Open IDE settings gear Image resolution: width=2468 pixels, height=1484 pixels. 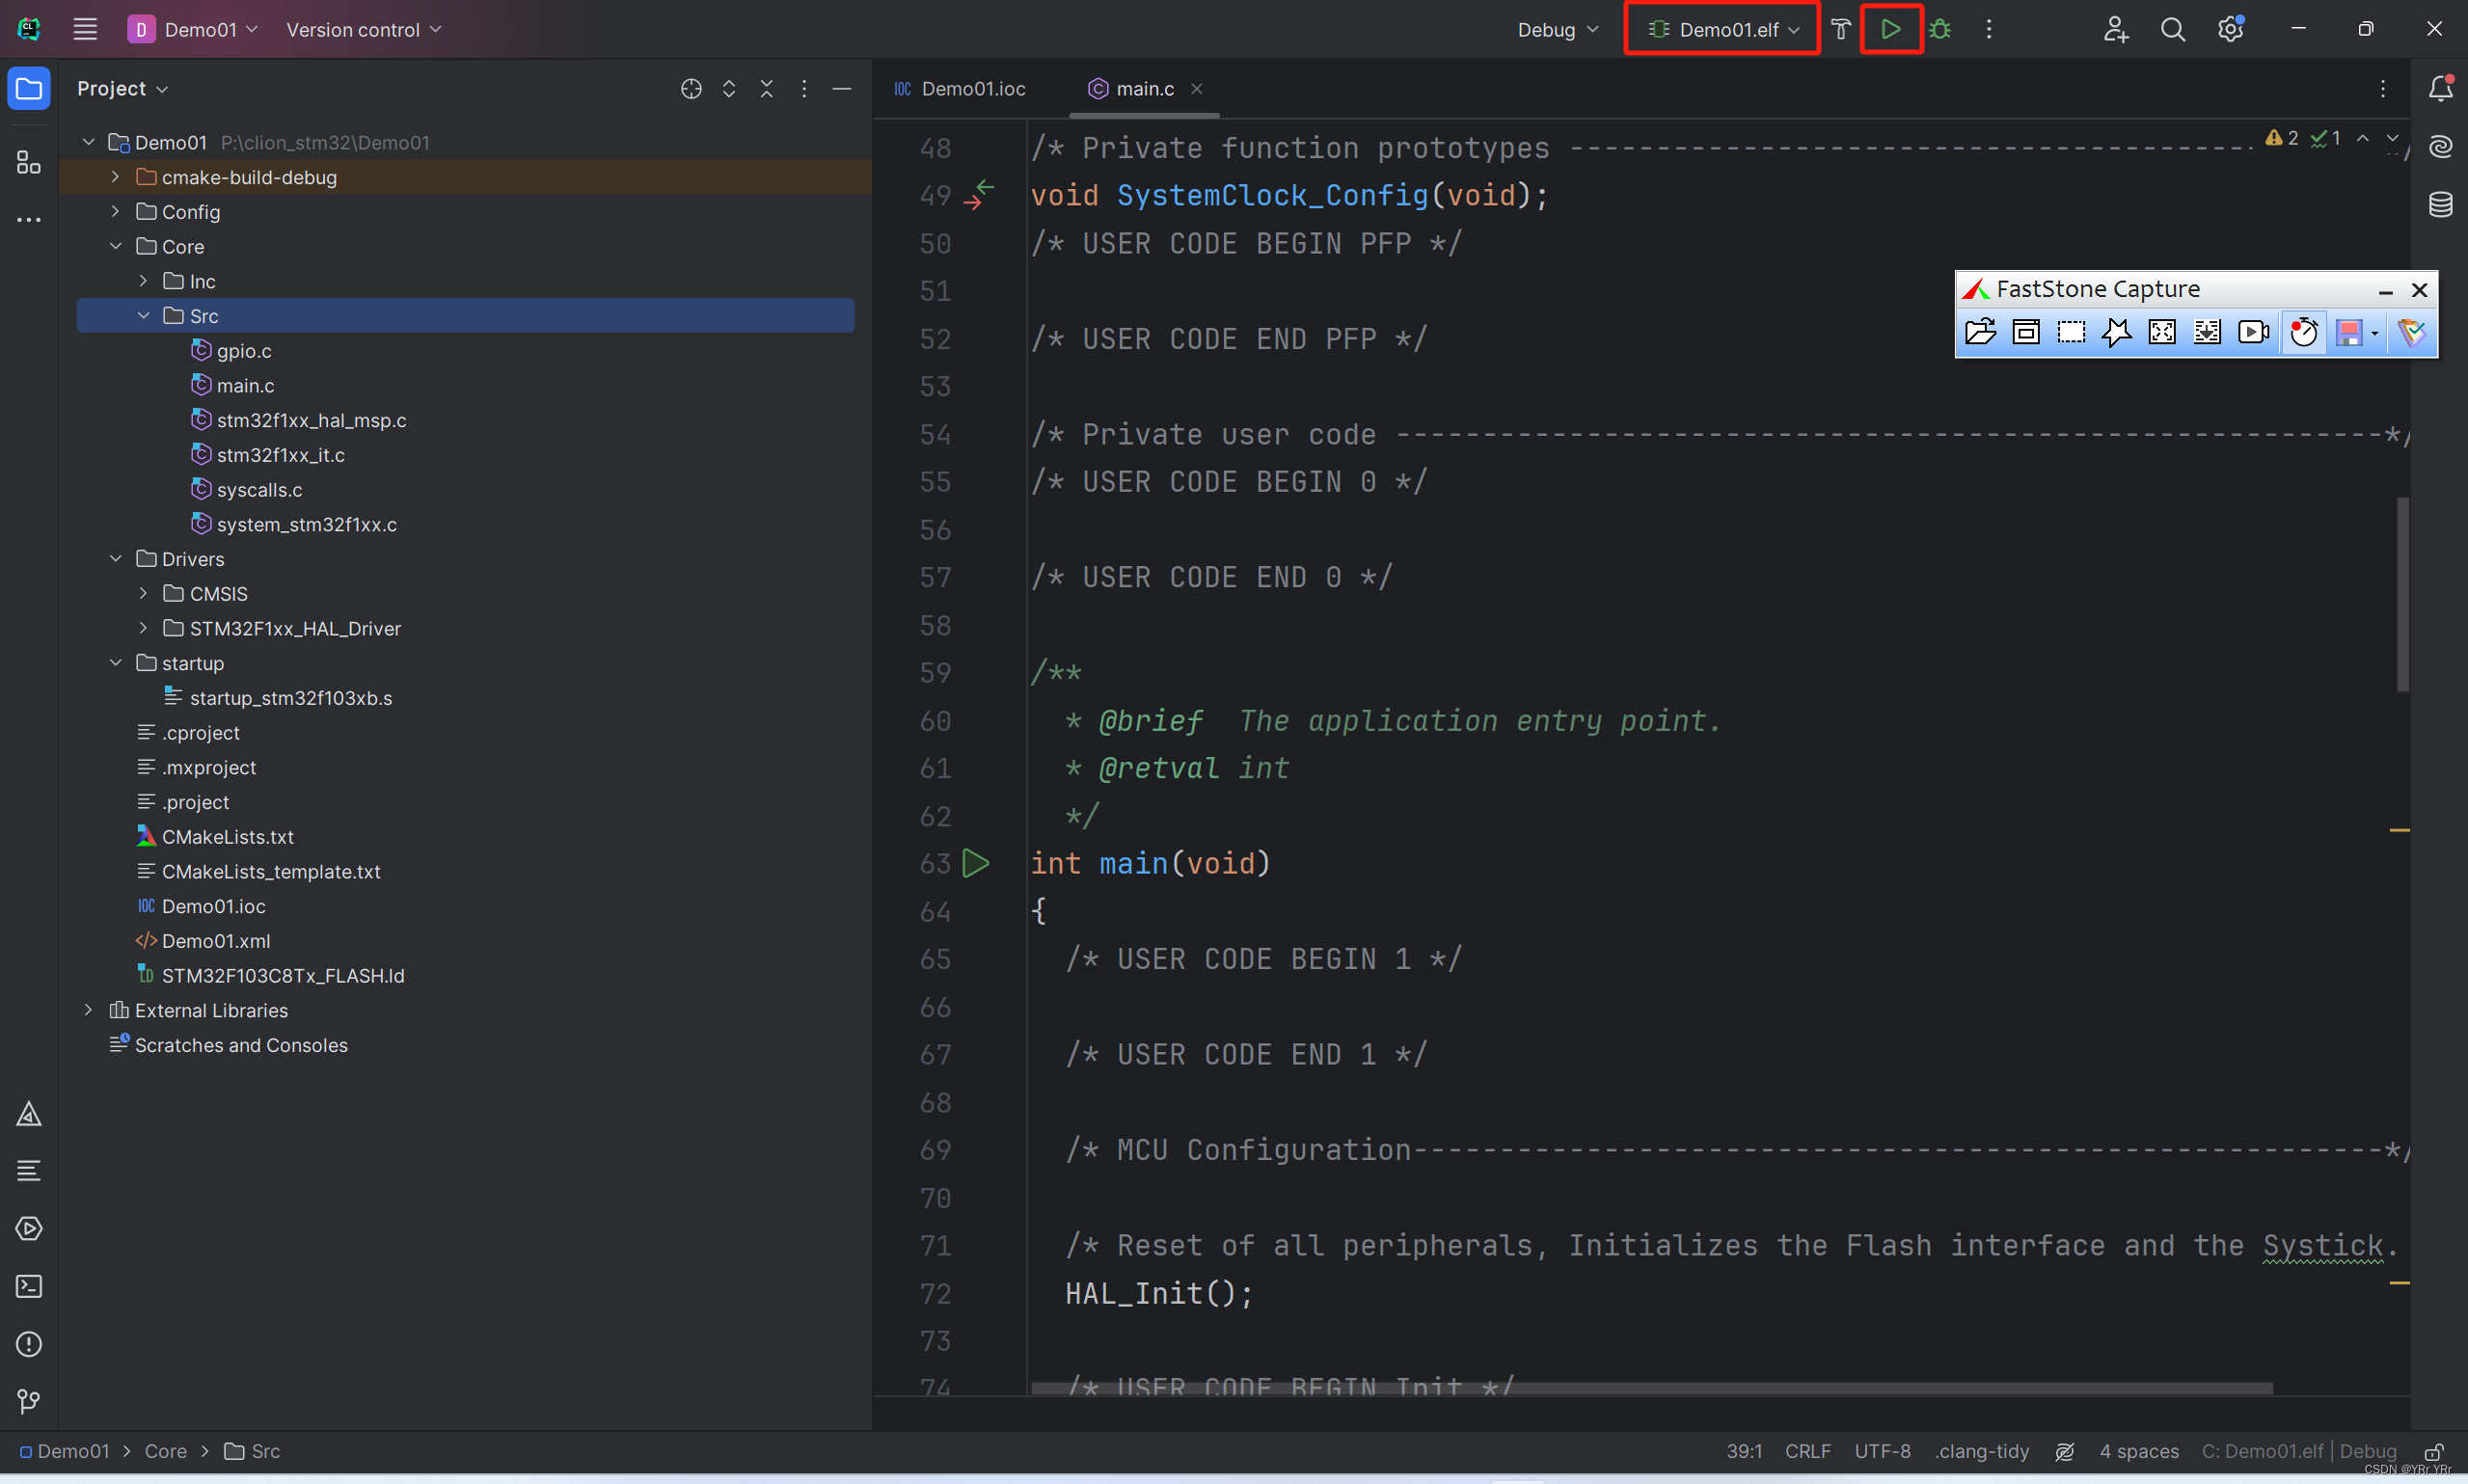[2230, 29]
